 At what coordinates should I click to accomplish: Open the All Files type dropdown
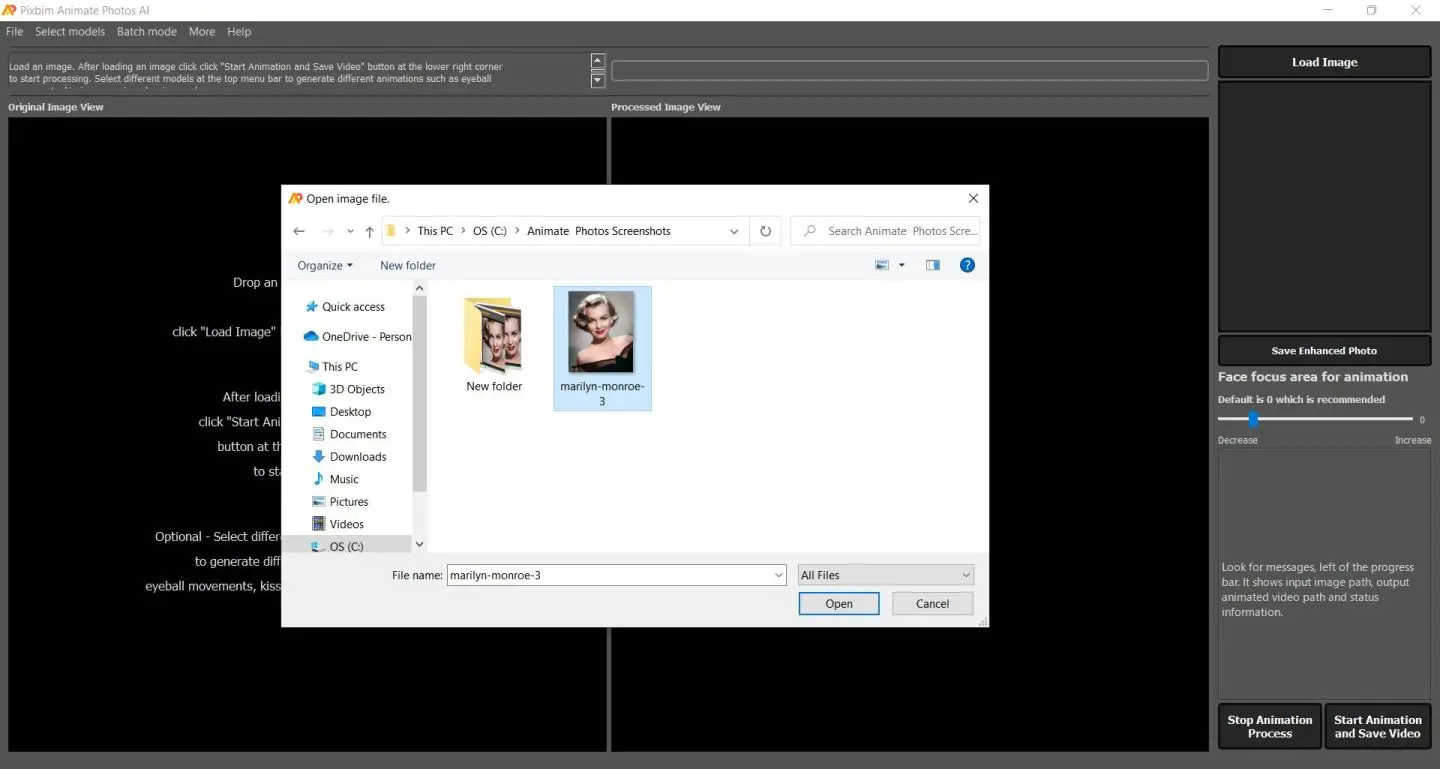(x=886, y=575)
